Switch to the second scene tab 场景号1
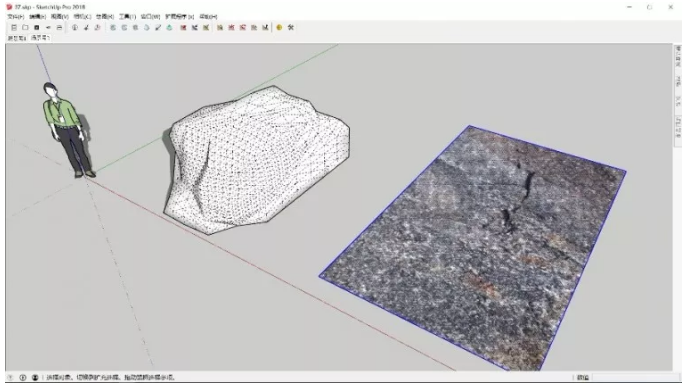 point(40,38)
